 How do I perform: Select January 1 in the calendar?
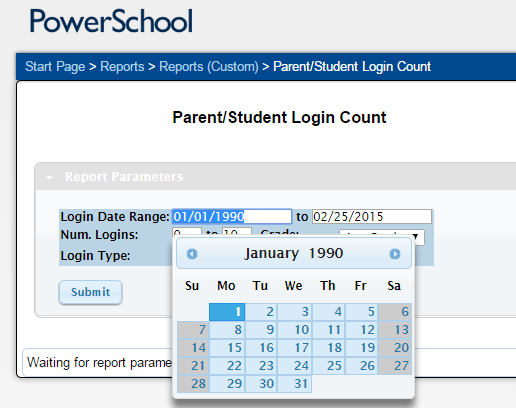pos(227,312)
